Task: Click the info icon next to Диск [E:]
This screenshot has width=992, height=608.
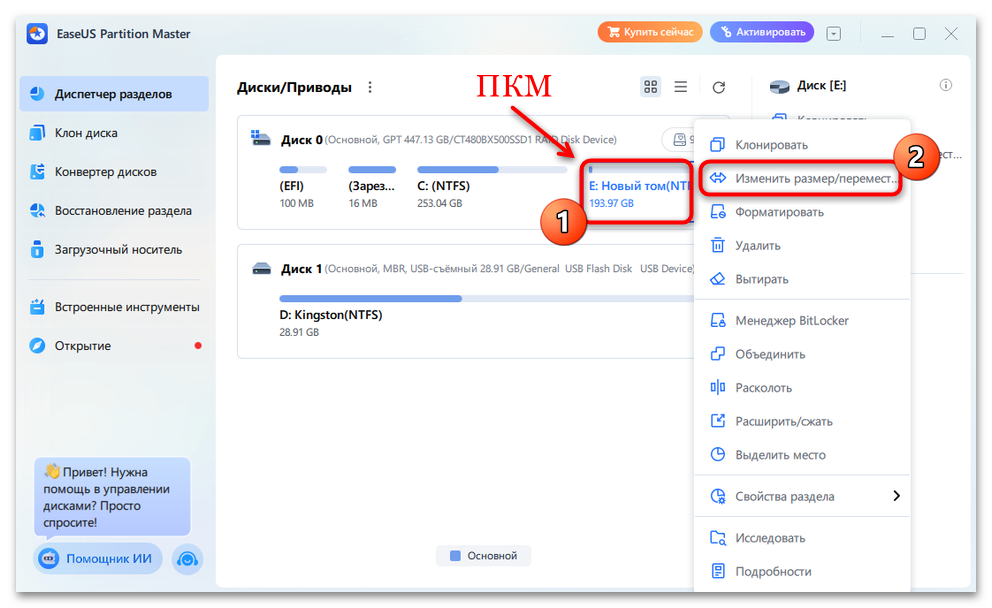Action: (946, 85)
